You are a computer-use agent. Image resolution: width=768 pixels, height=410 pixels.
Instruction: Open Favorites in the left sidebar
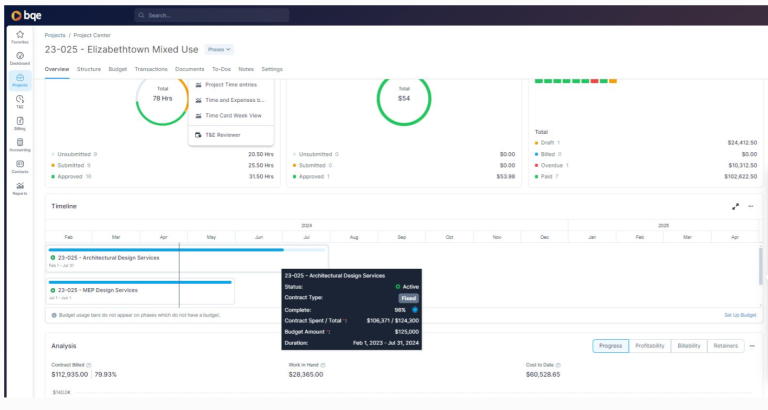coord(20,37)
